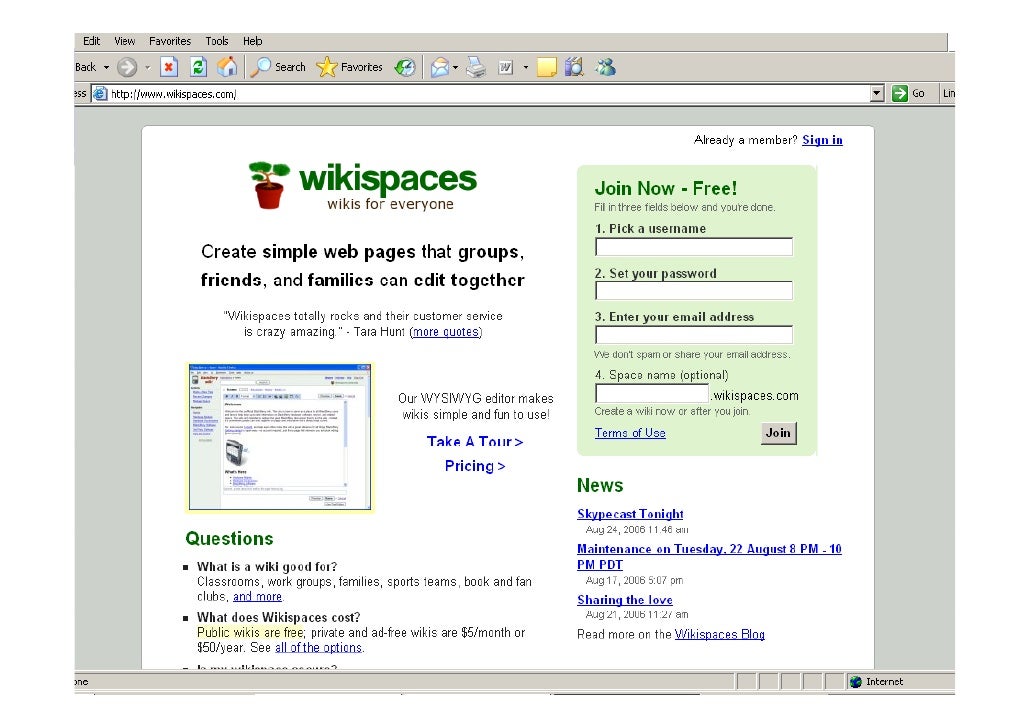1030x728 pixels.
Task: Open the address bar dropdown arrow
Action: 877,94
